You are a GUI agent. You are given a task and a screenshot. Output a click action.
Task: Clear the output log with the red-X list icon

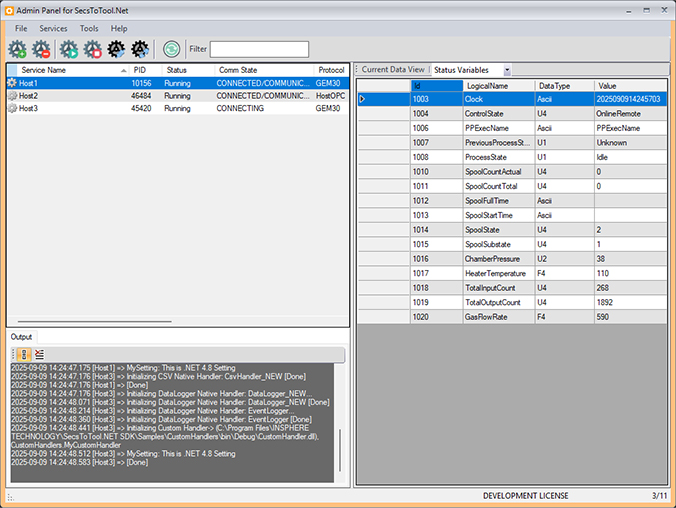coord(39,354)
